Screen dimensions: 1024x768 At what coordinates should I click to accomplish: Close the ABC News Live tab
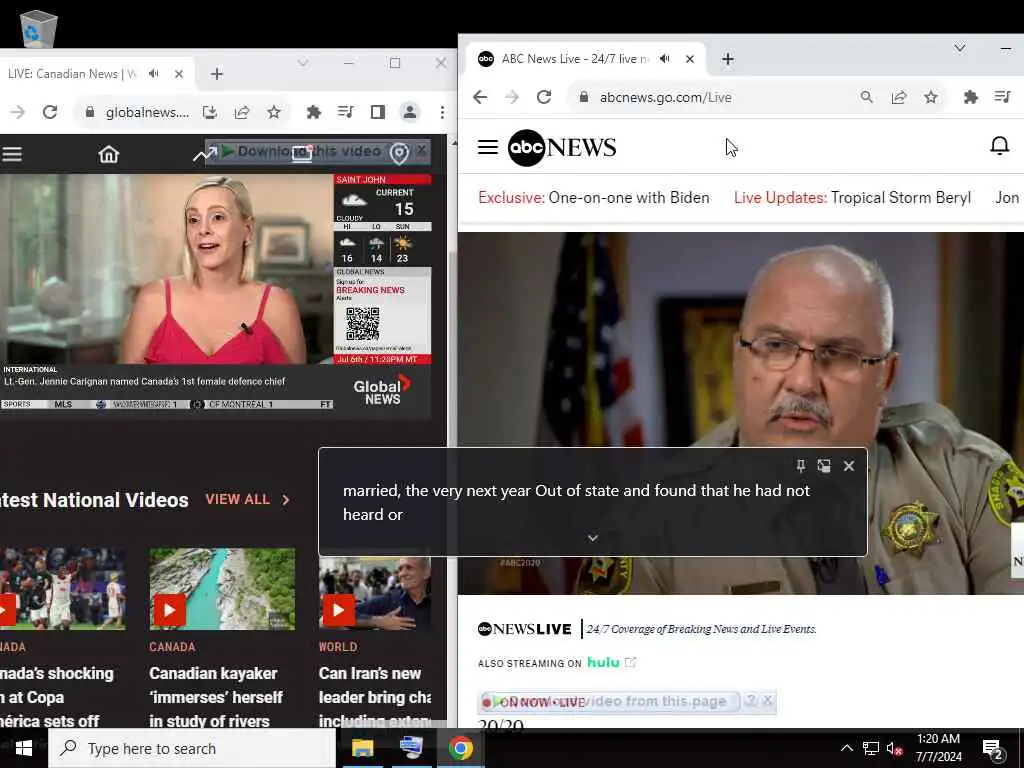(x=690, y=59)
